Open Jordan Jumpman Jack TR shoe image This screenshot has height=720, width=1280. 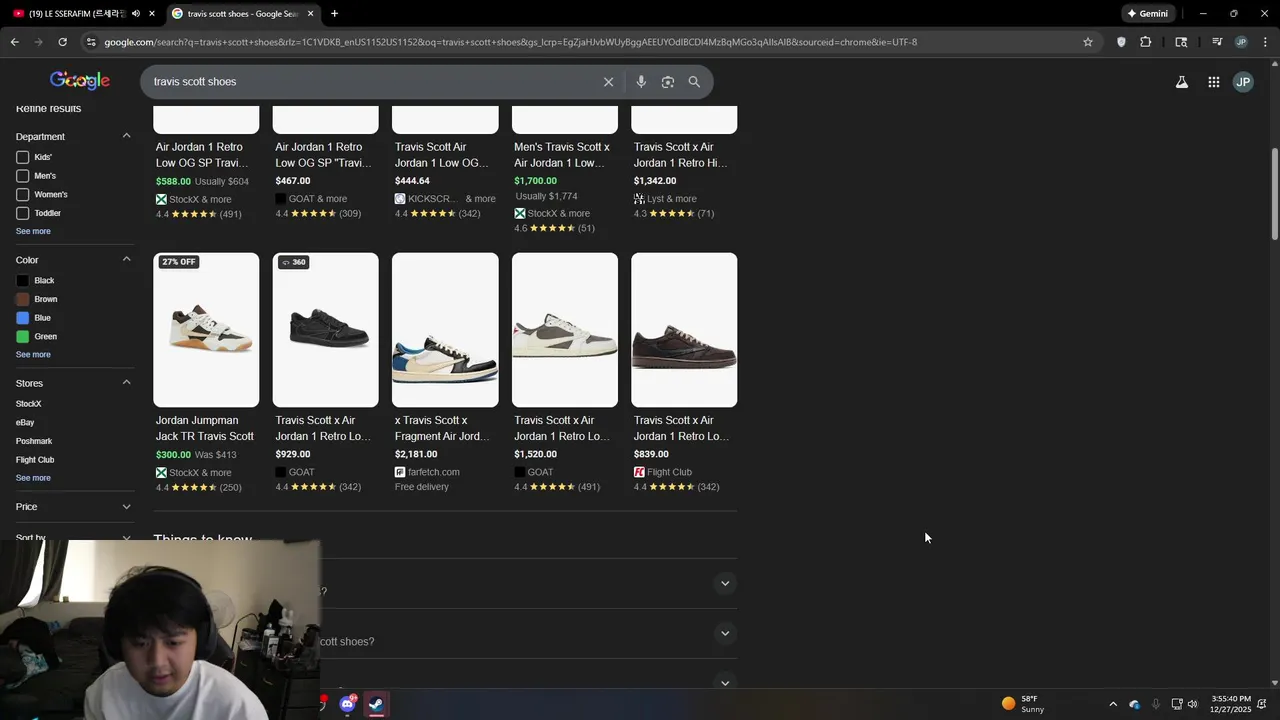tap(206, 330)
